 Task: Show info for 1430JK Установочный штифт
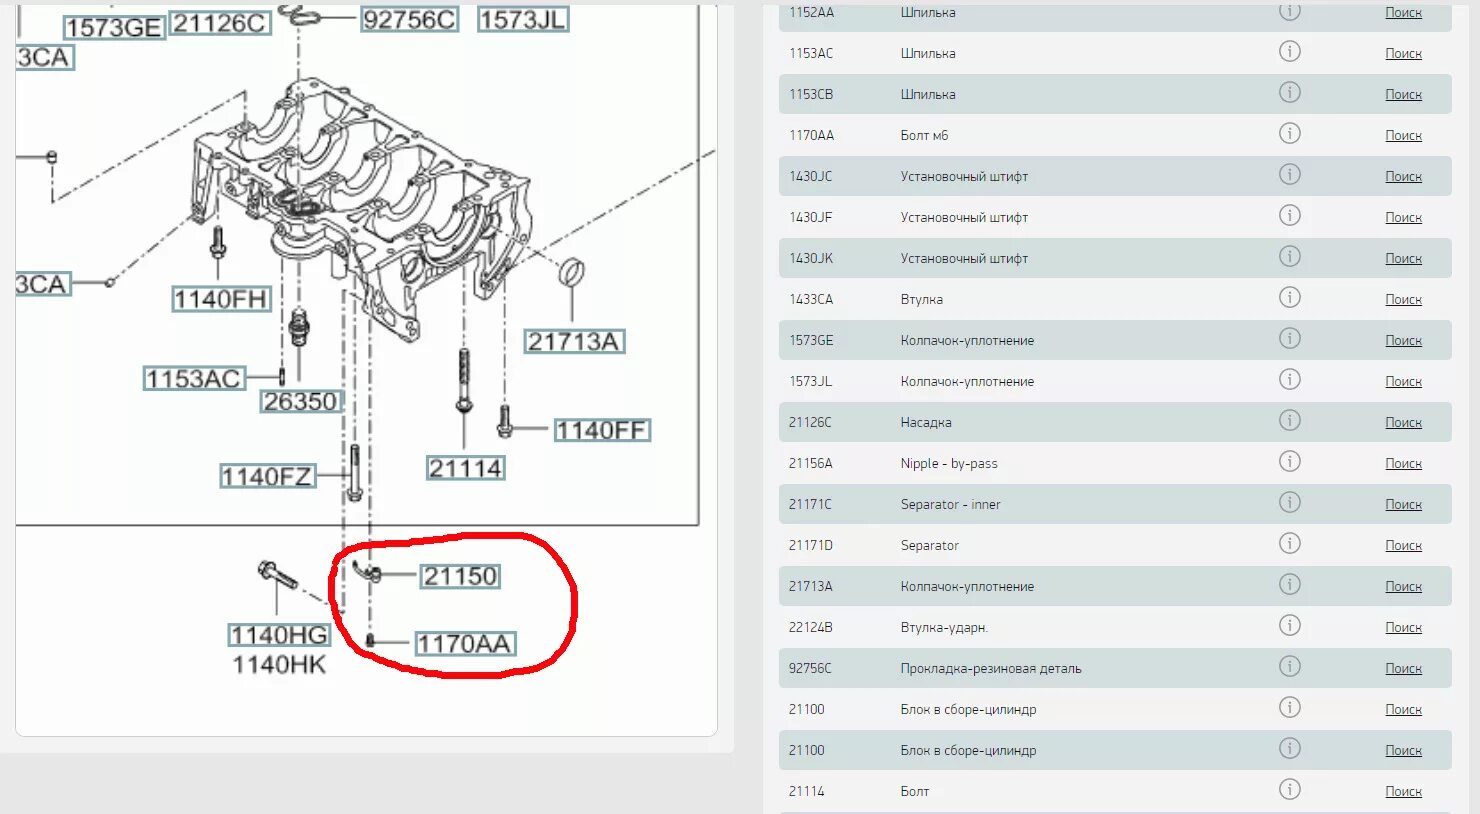point(1290,256)
